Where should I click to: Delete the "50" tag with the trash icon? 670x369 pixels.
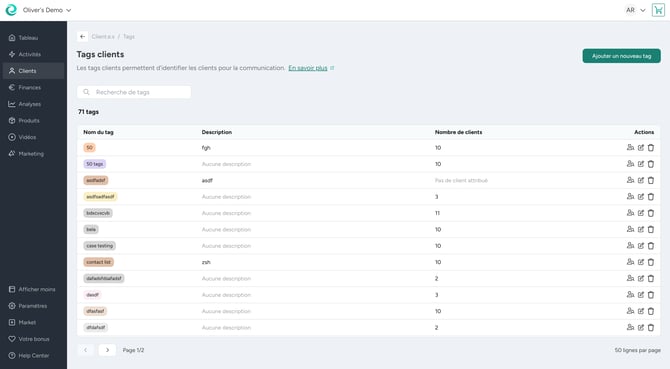[x=651, y=148]
